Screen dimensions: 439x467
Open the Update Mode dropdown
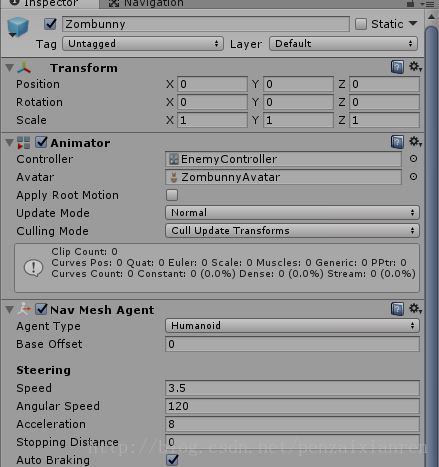click(292, 213)
